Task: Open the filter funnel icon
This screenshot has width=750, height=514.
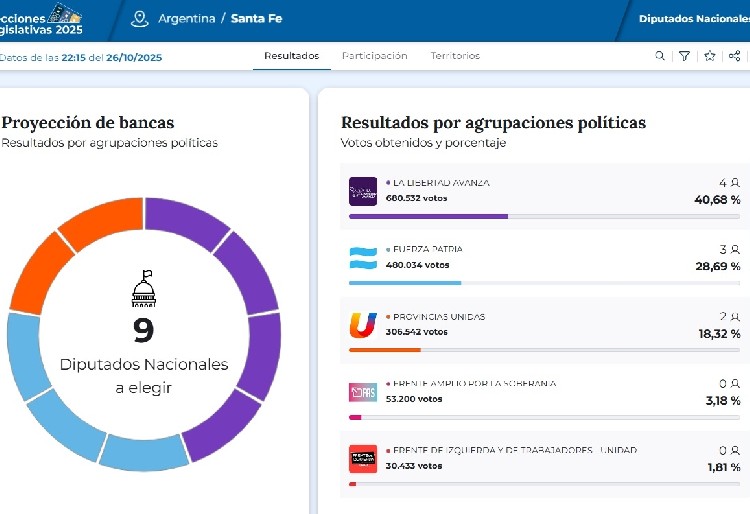Action: [684, 56]
